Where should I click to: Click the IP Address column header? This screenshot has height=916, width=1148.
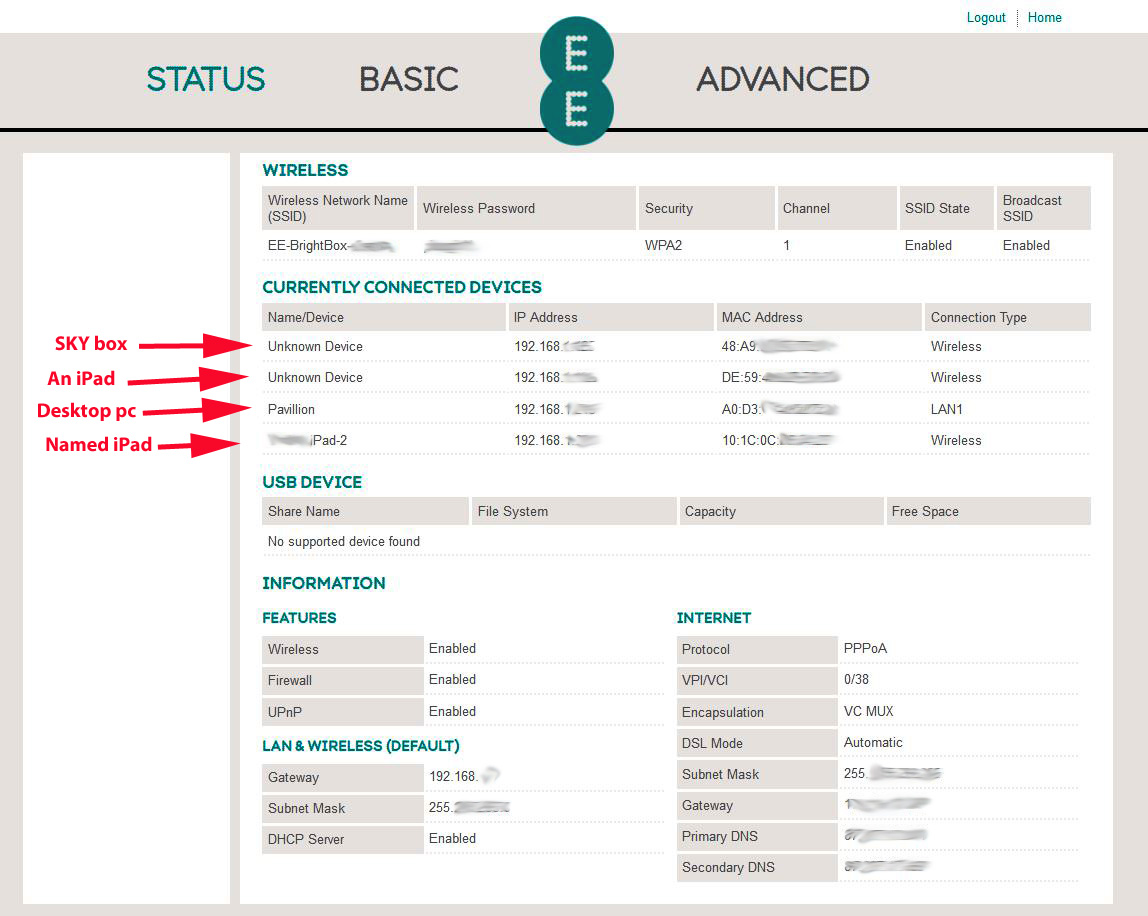tap(546, 317)
